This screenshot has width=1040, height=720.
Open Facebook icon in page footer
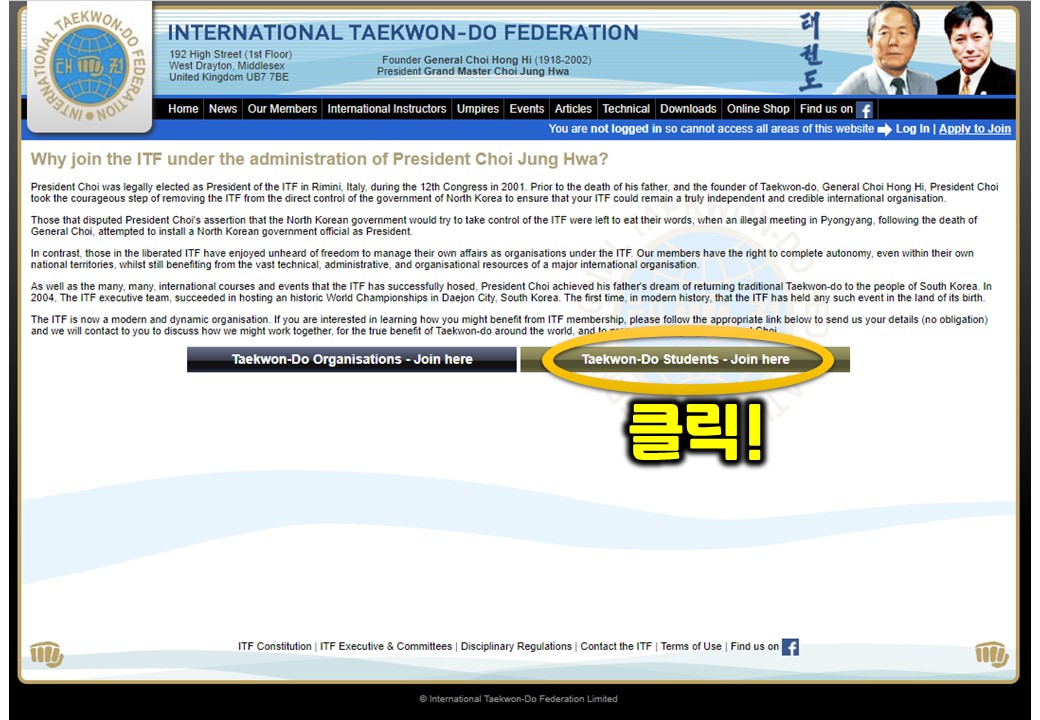pyautogui.click(x=791, y=646)
